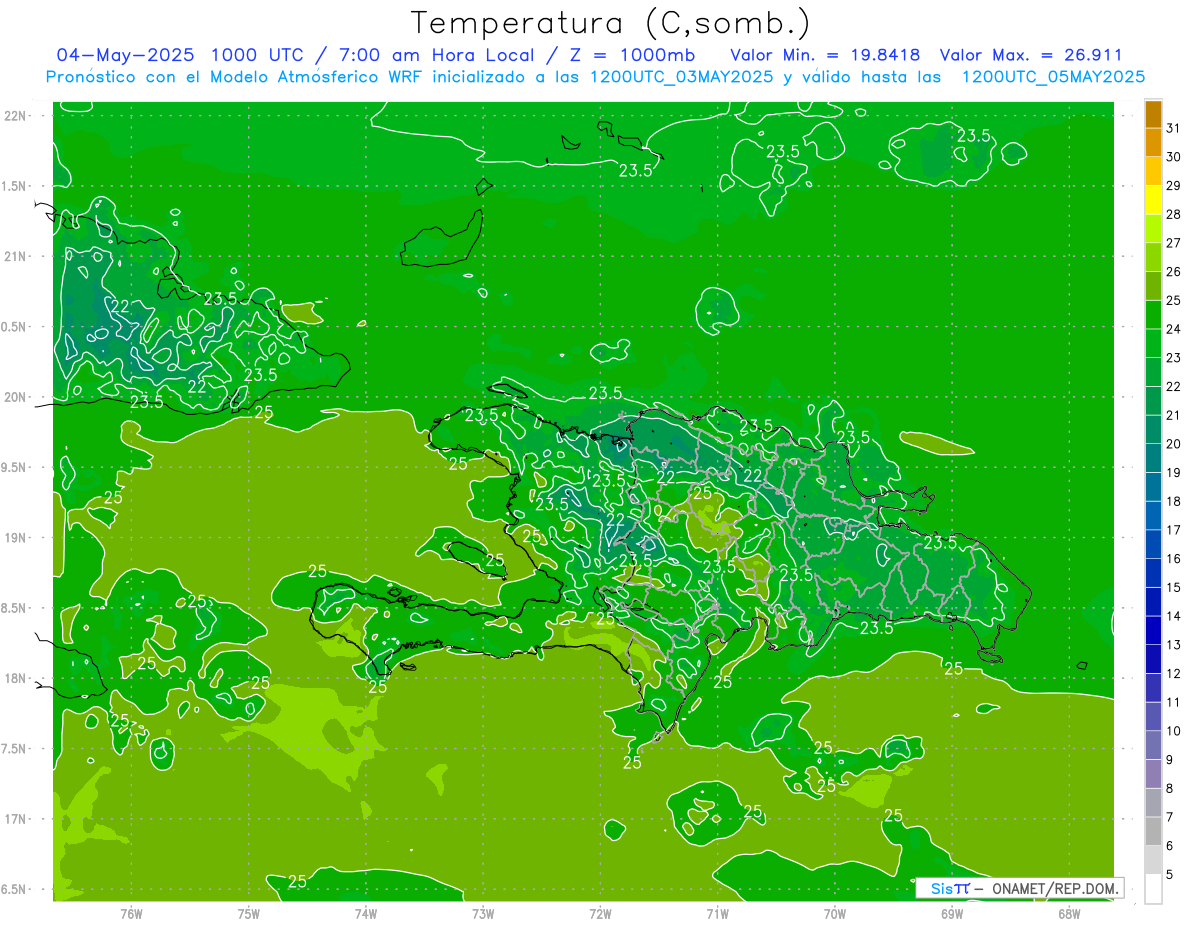
Task: Click the "70W" longitude axis label
Action: tap(835, 914)
